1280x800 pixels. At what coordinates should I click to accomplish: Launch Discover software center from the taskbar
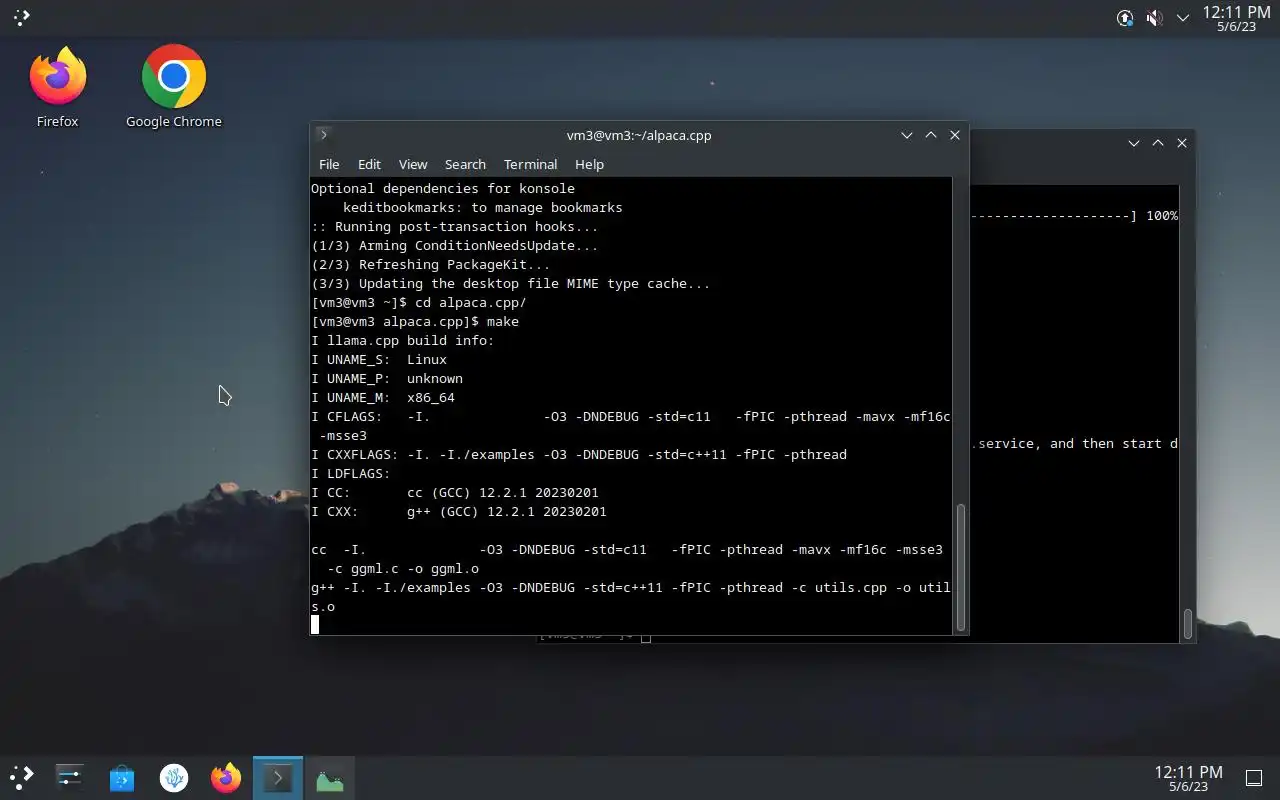click(x=122, y=777)
